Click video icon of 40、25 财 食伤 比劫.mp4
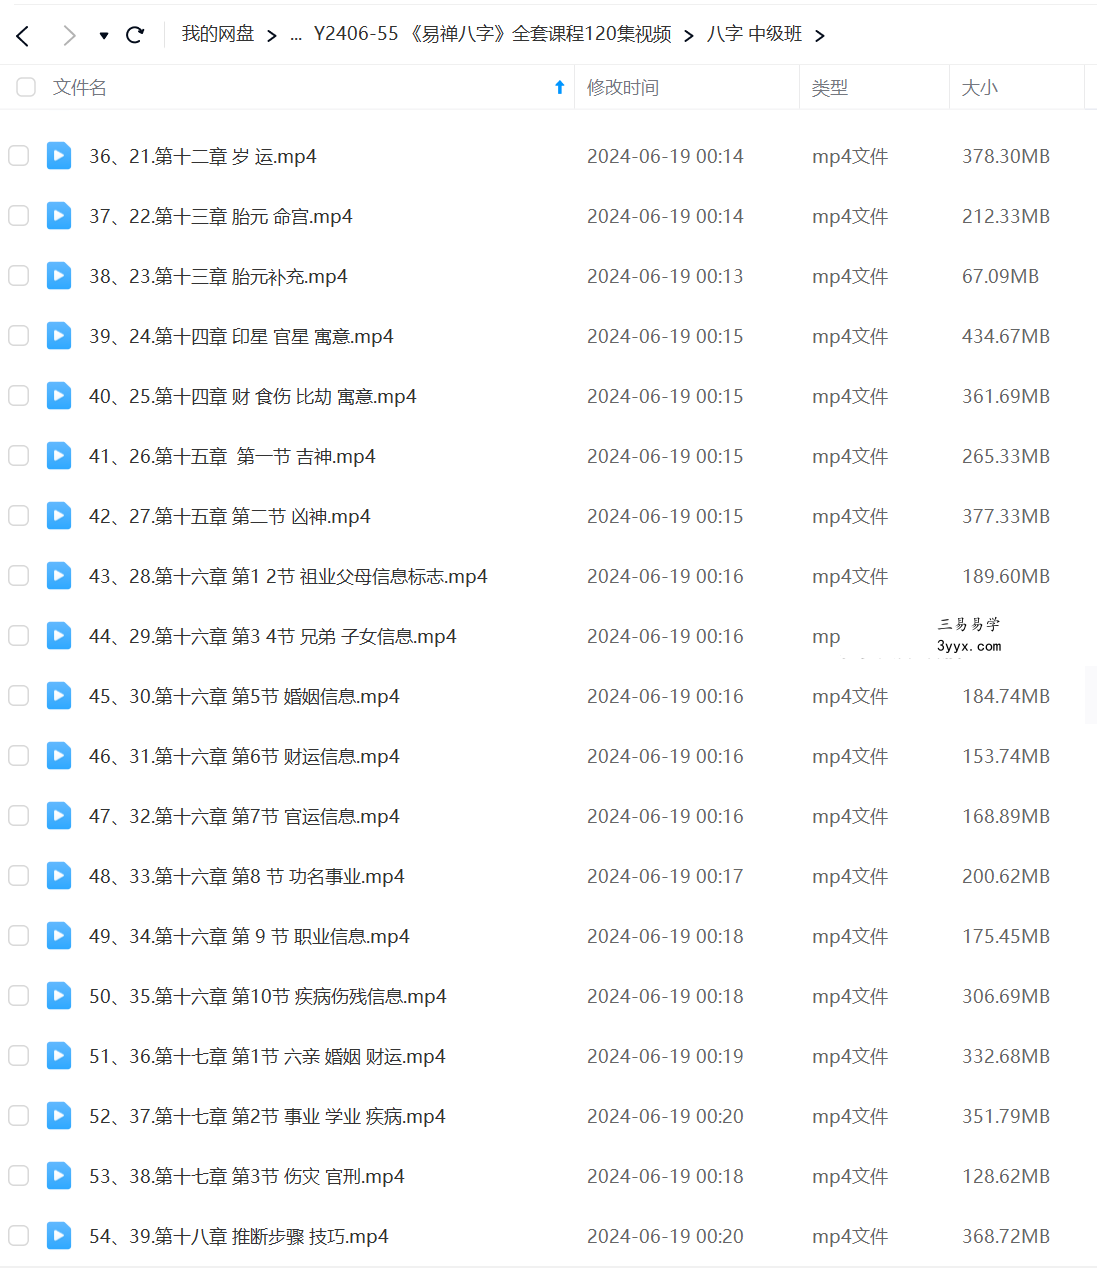 [59, 396]
